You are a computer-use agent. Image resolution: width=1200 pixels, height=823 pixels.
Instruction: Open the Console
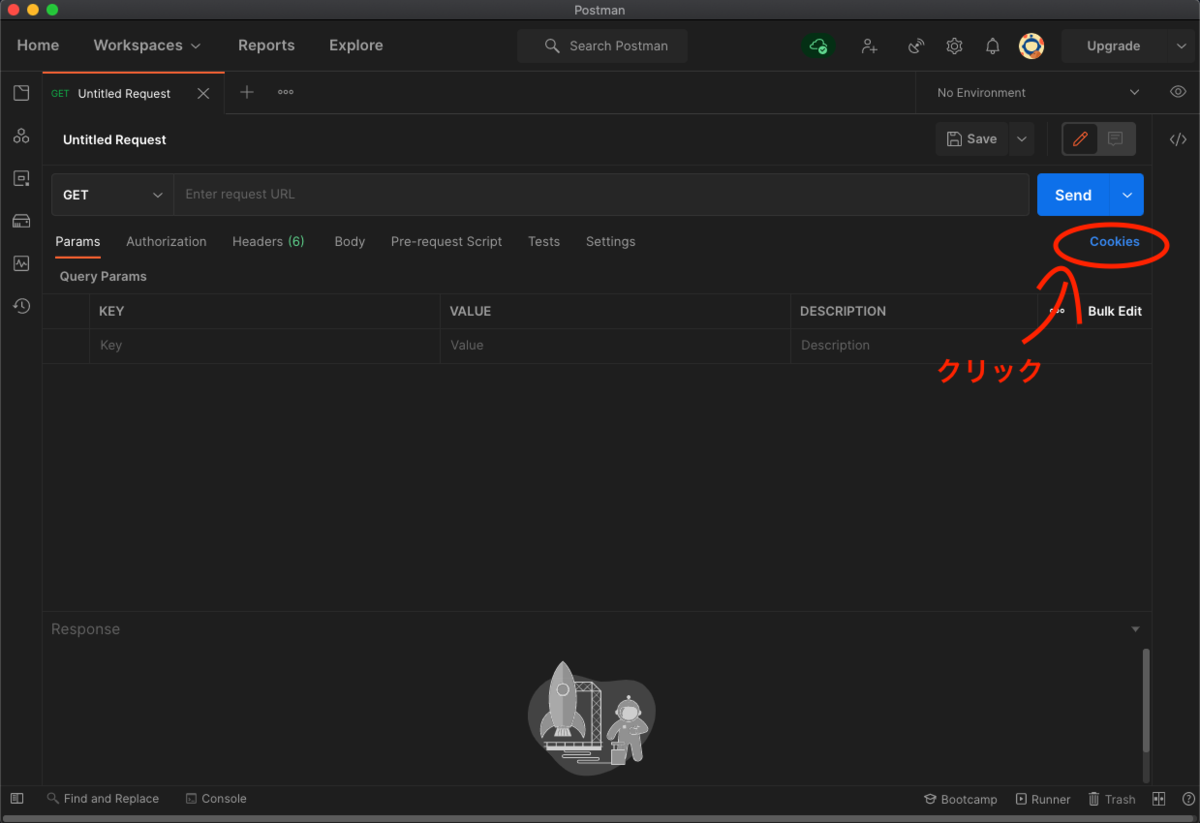pos(216,798)
